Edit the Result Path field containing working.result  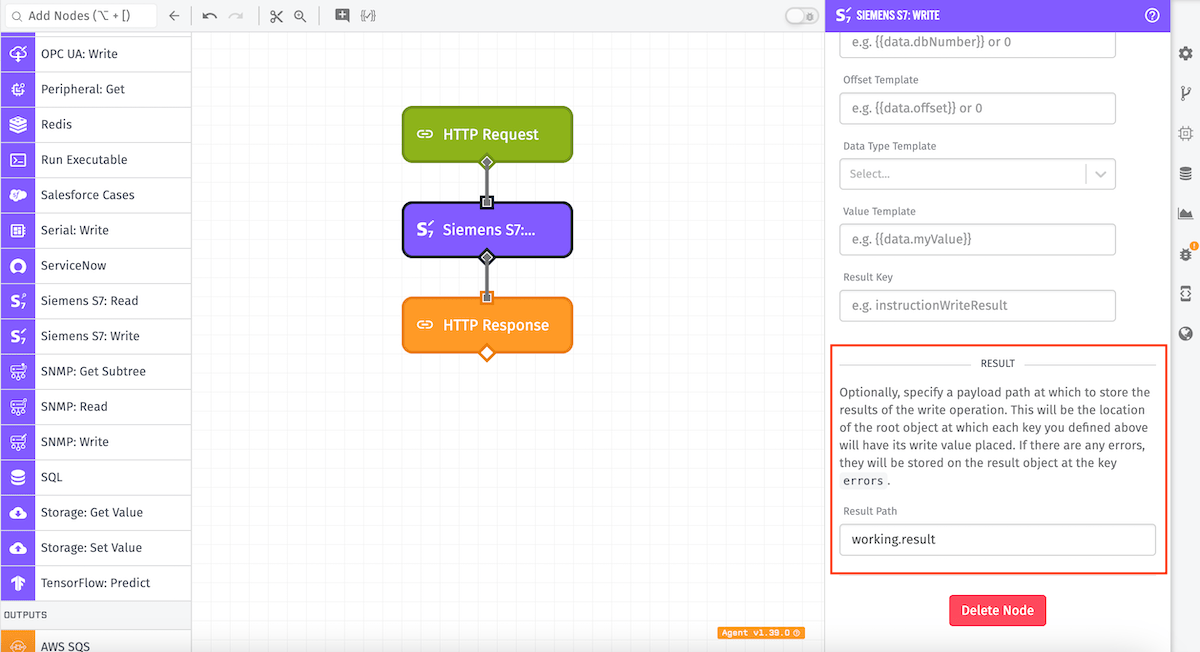pos(997,540)
